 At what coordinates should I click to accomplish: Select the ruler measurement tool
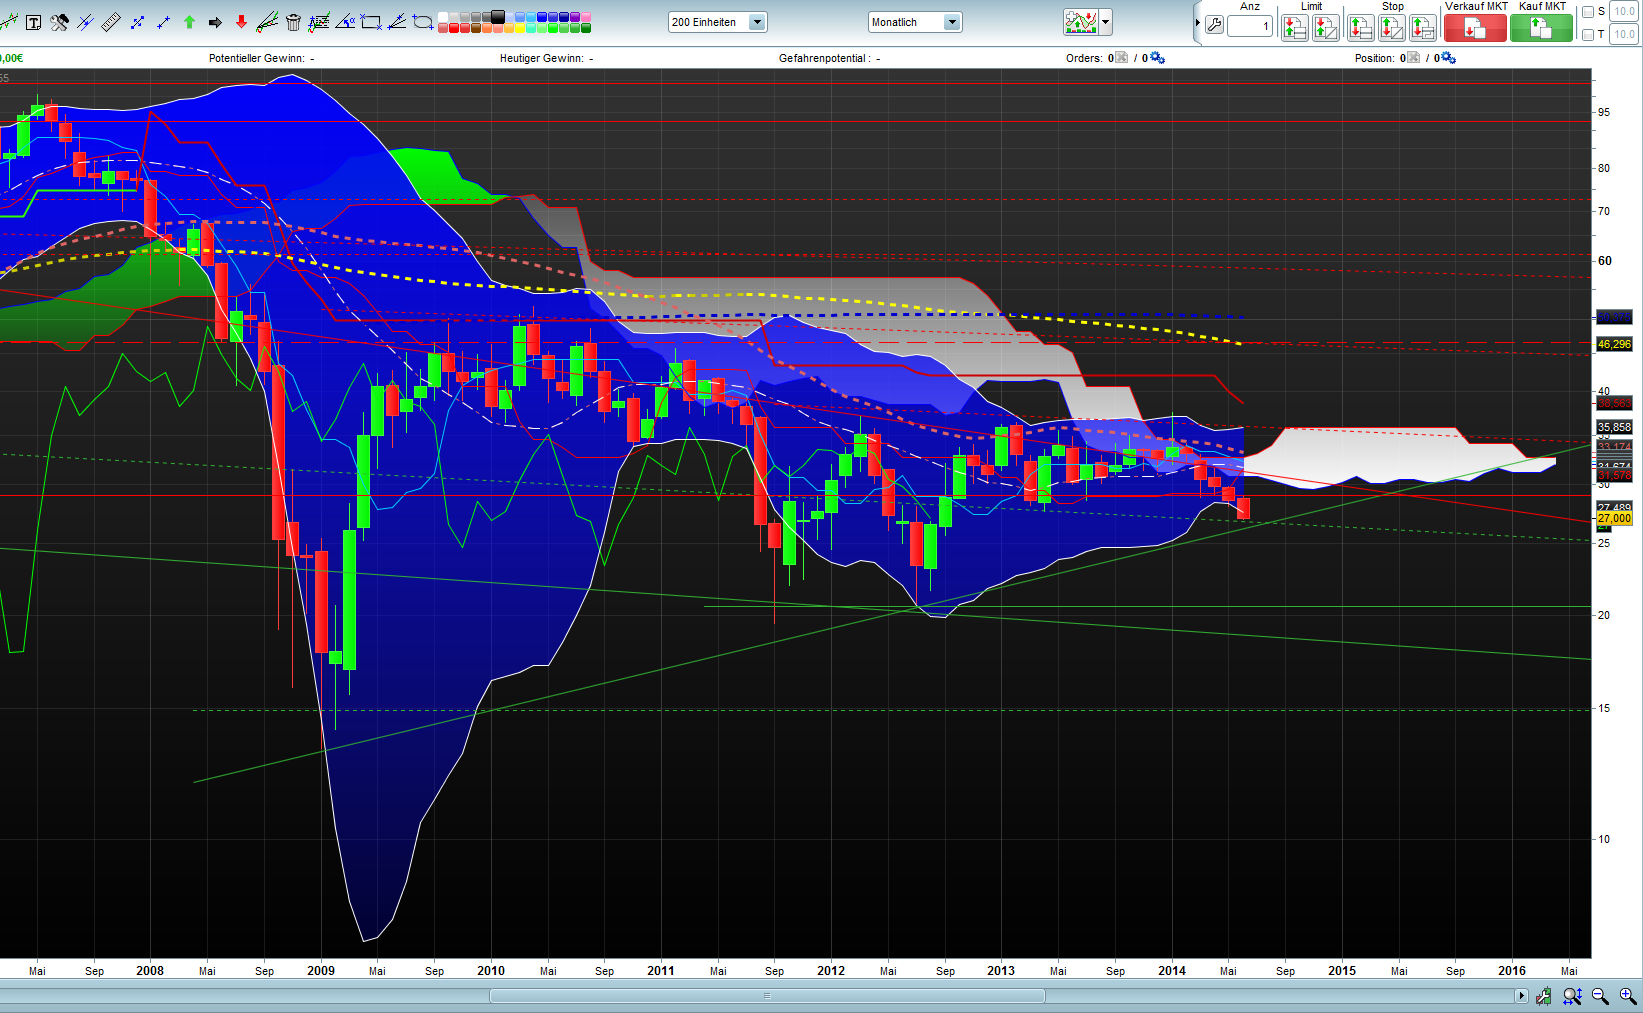pyautogui.click(x=111, y=22)
